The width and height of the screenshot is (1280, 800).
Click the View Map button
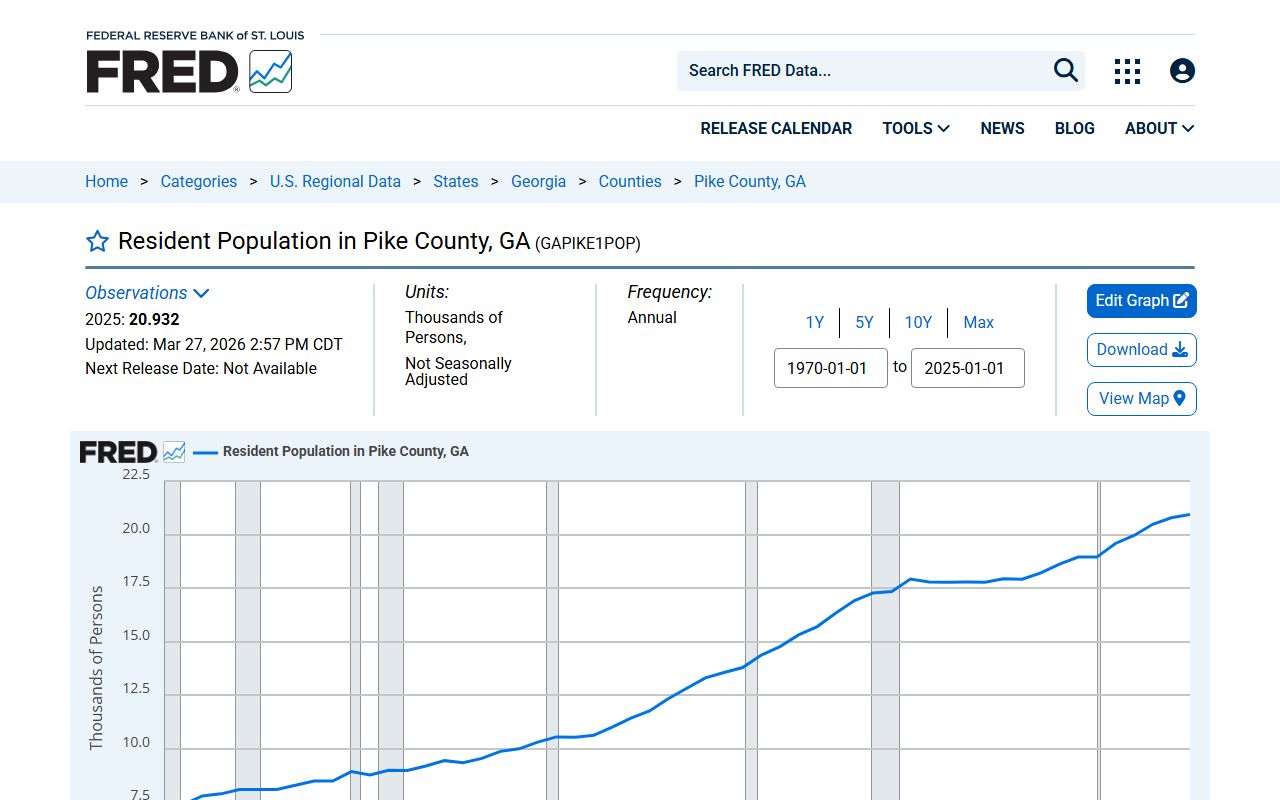(1142, 399)
